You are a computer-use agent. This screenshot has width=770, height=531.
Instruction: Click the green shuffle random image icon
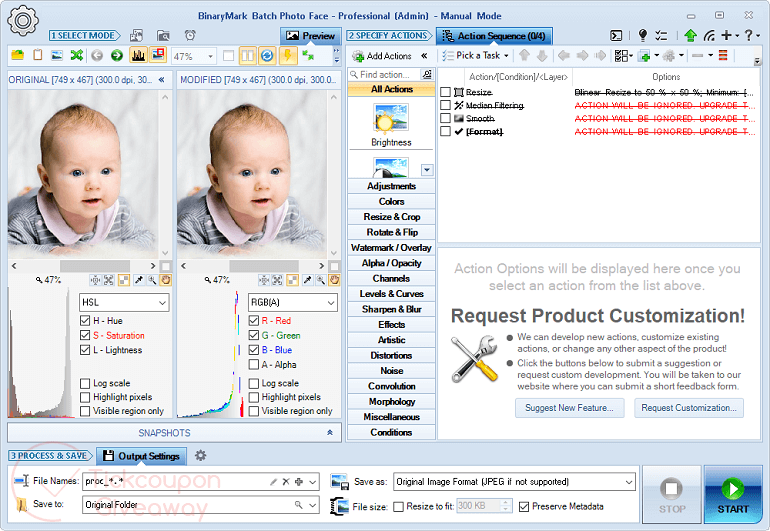(x=77, y=56)
